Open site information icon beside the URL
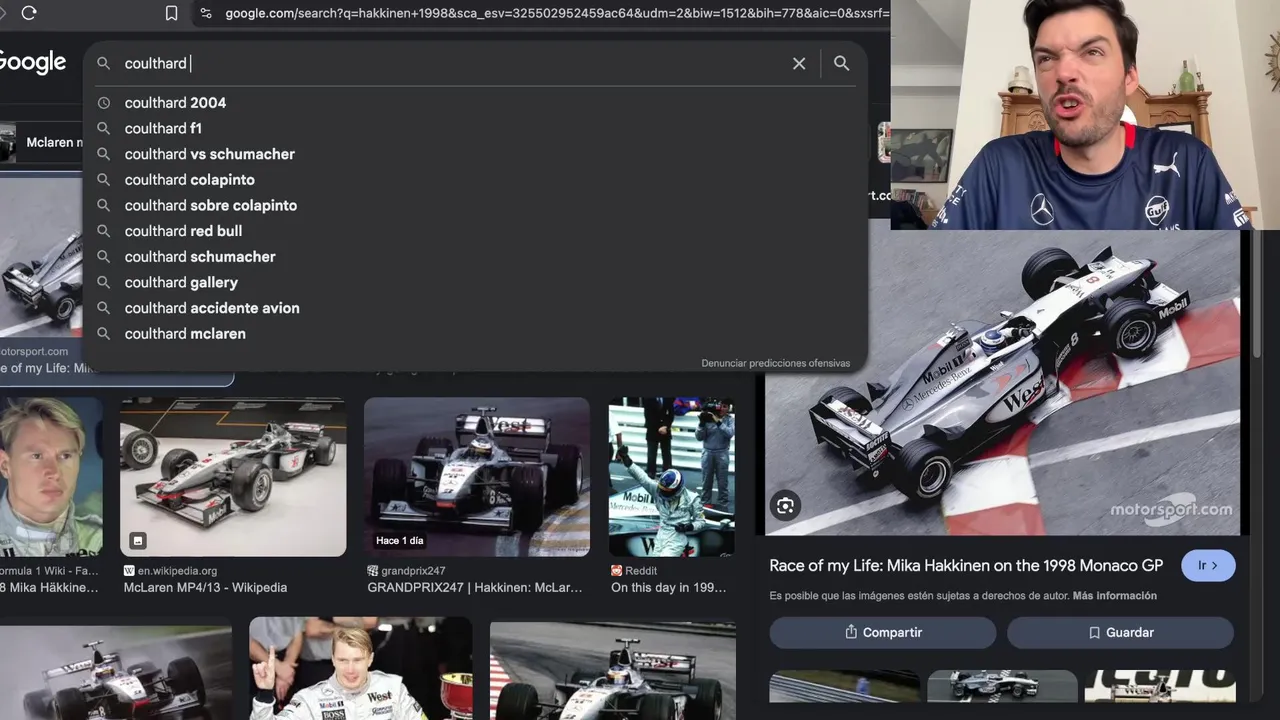This screenshot has height=720, width=1280. (205, 13)
